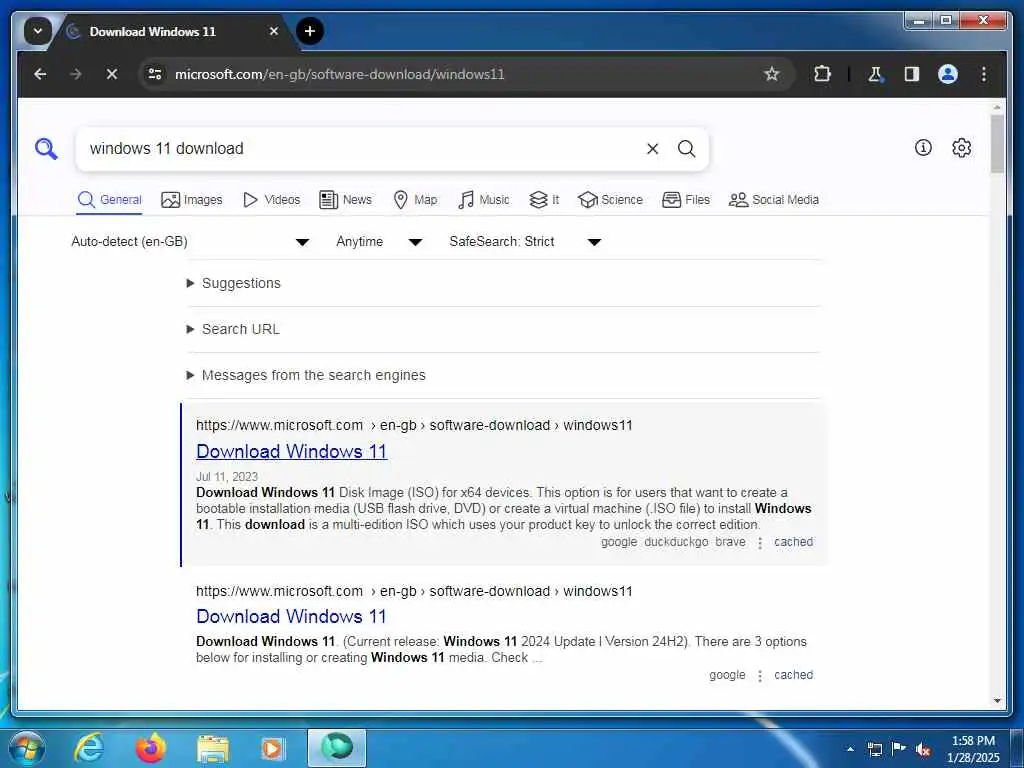Viewport: 1024px width, 768px height.
Task: Click the address bar URL
Action: tap(340, 74)
